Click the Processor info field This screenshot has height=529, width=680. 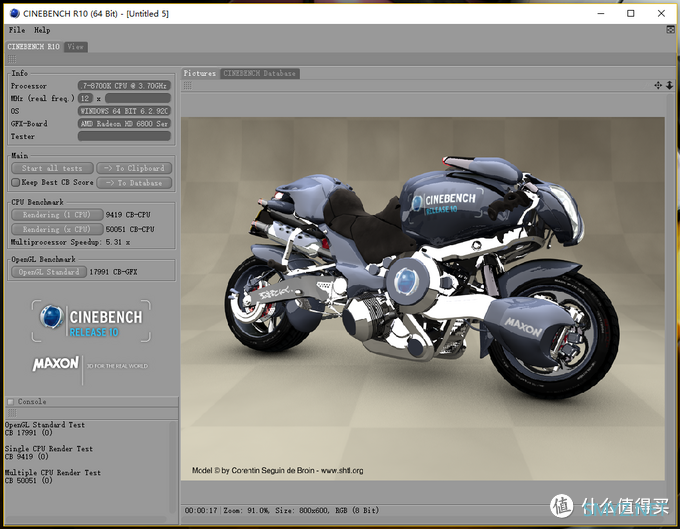(124, 86)
